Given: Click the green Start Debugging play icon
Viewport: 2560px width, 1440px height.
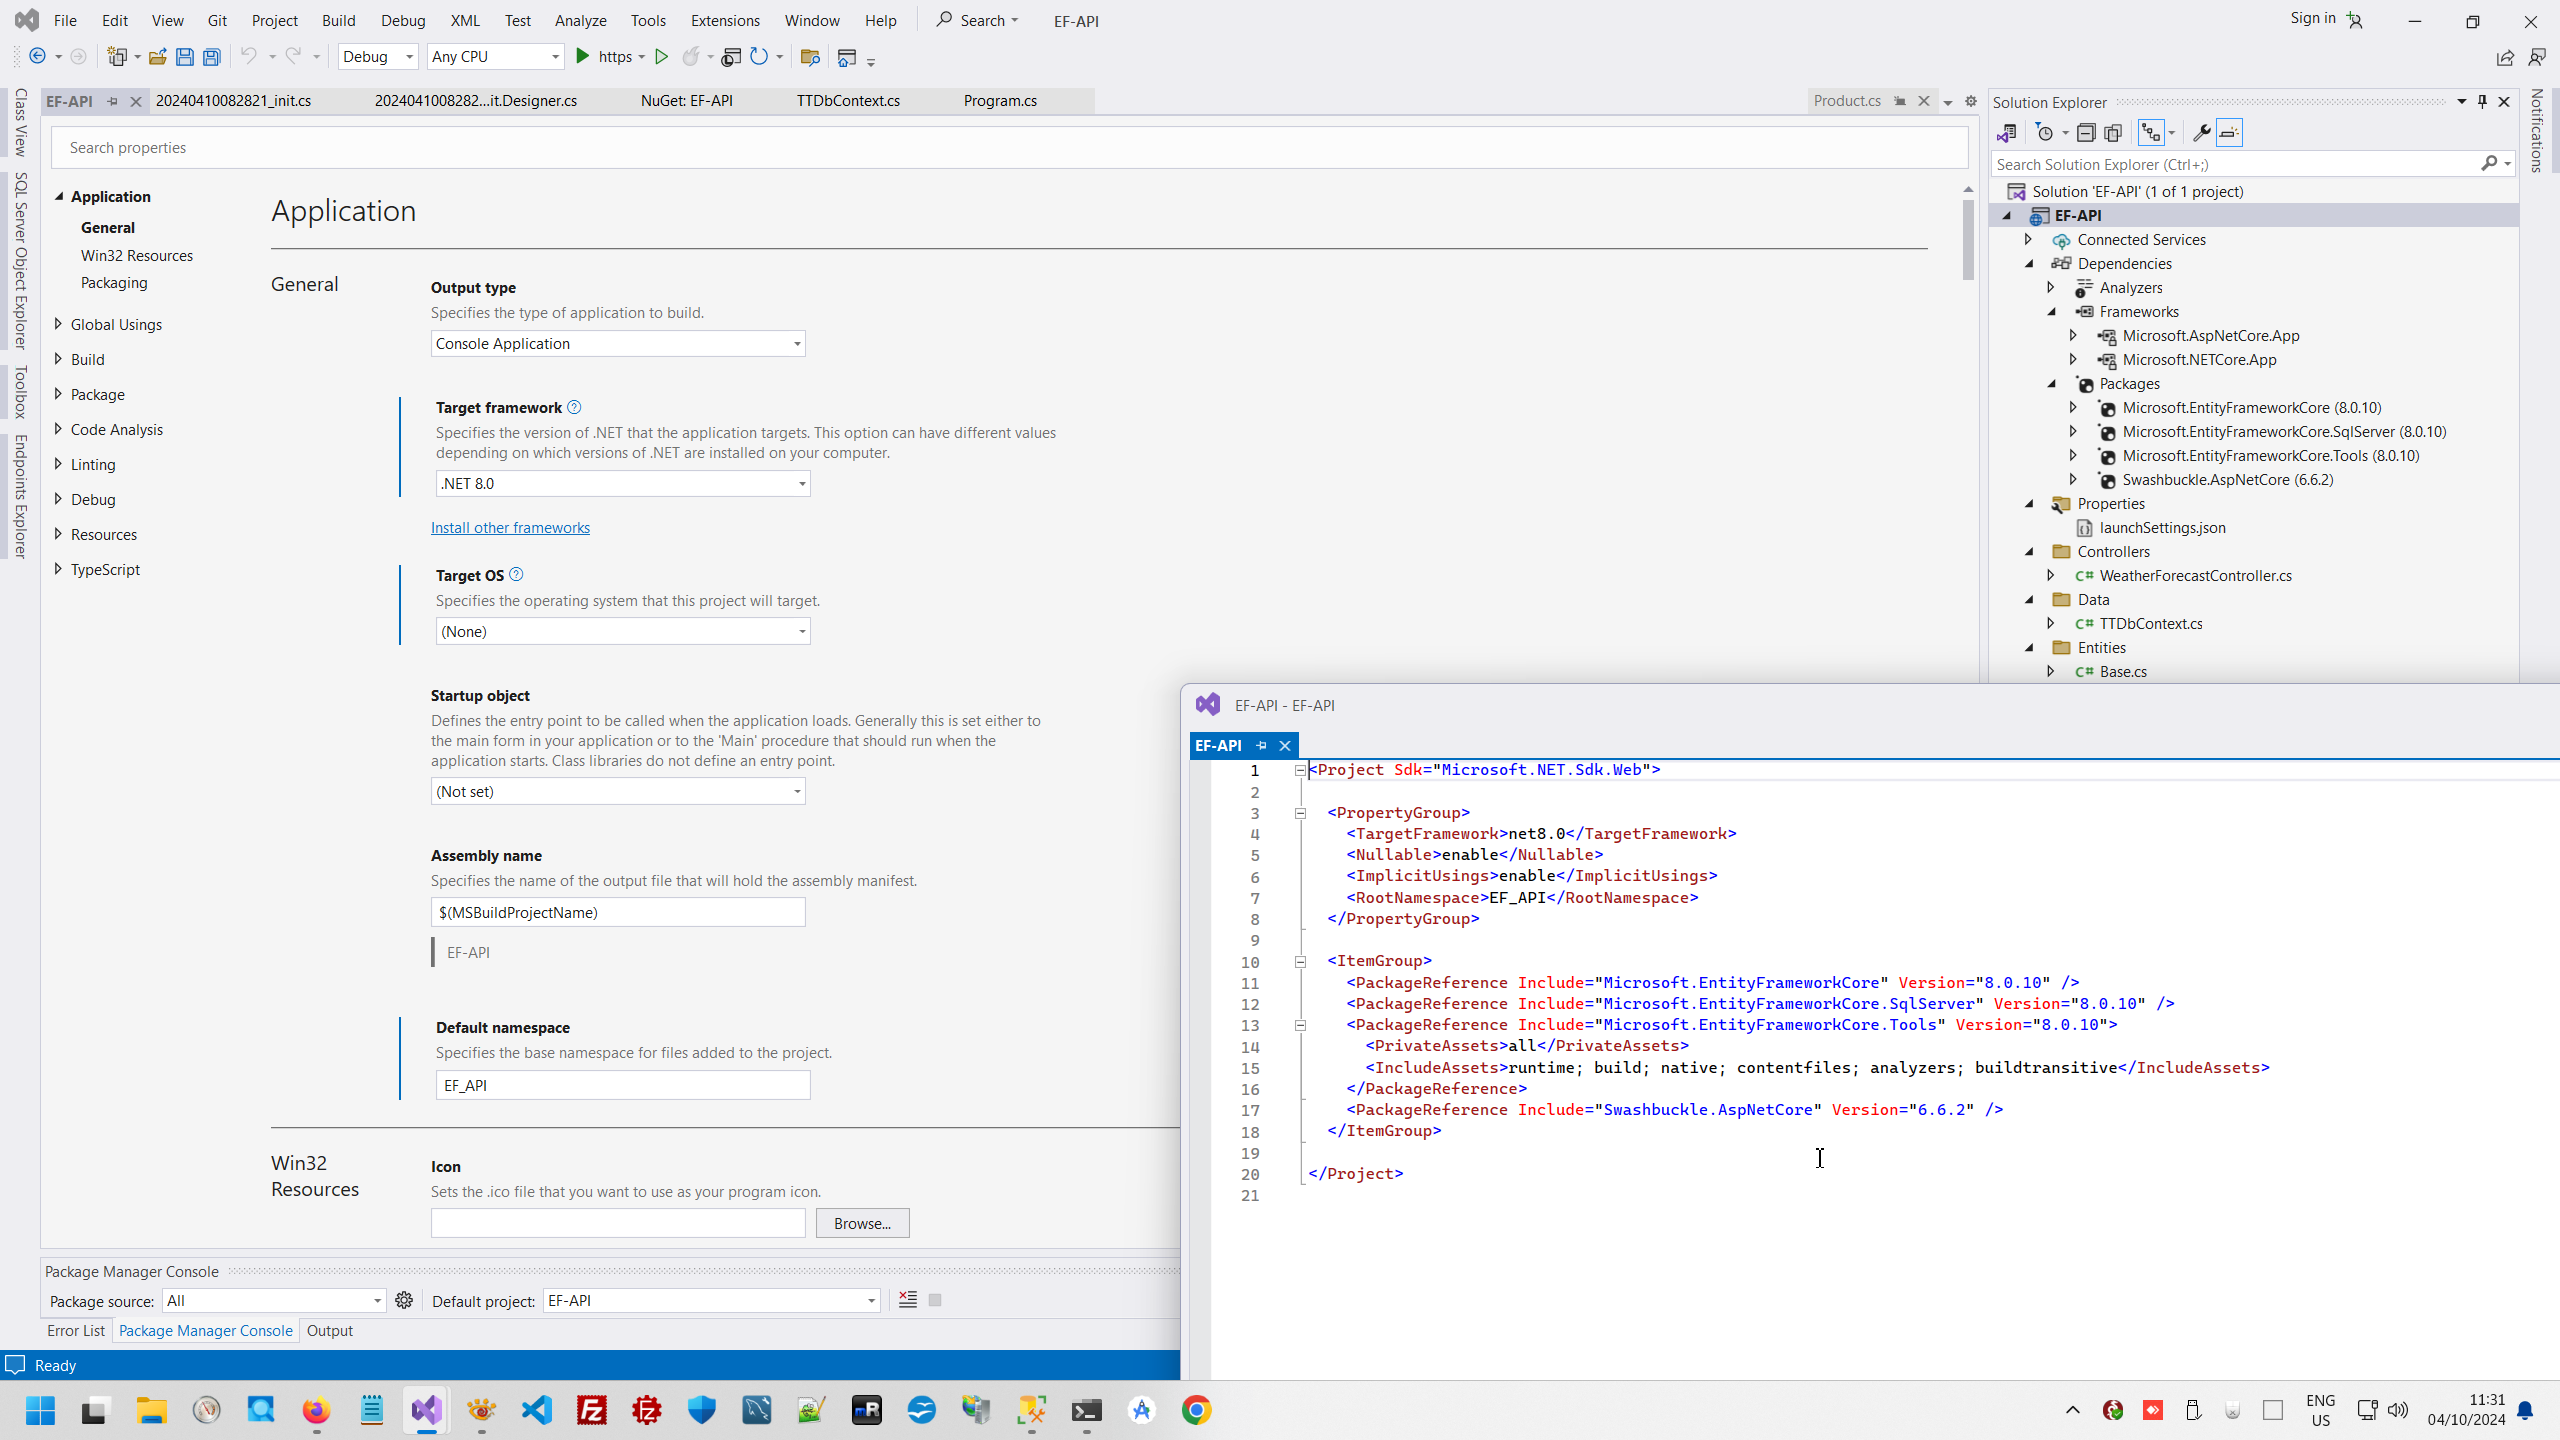Looking at the screenshot, I should pos(583,57).
